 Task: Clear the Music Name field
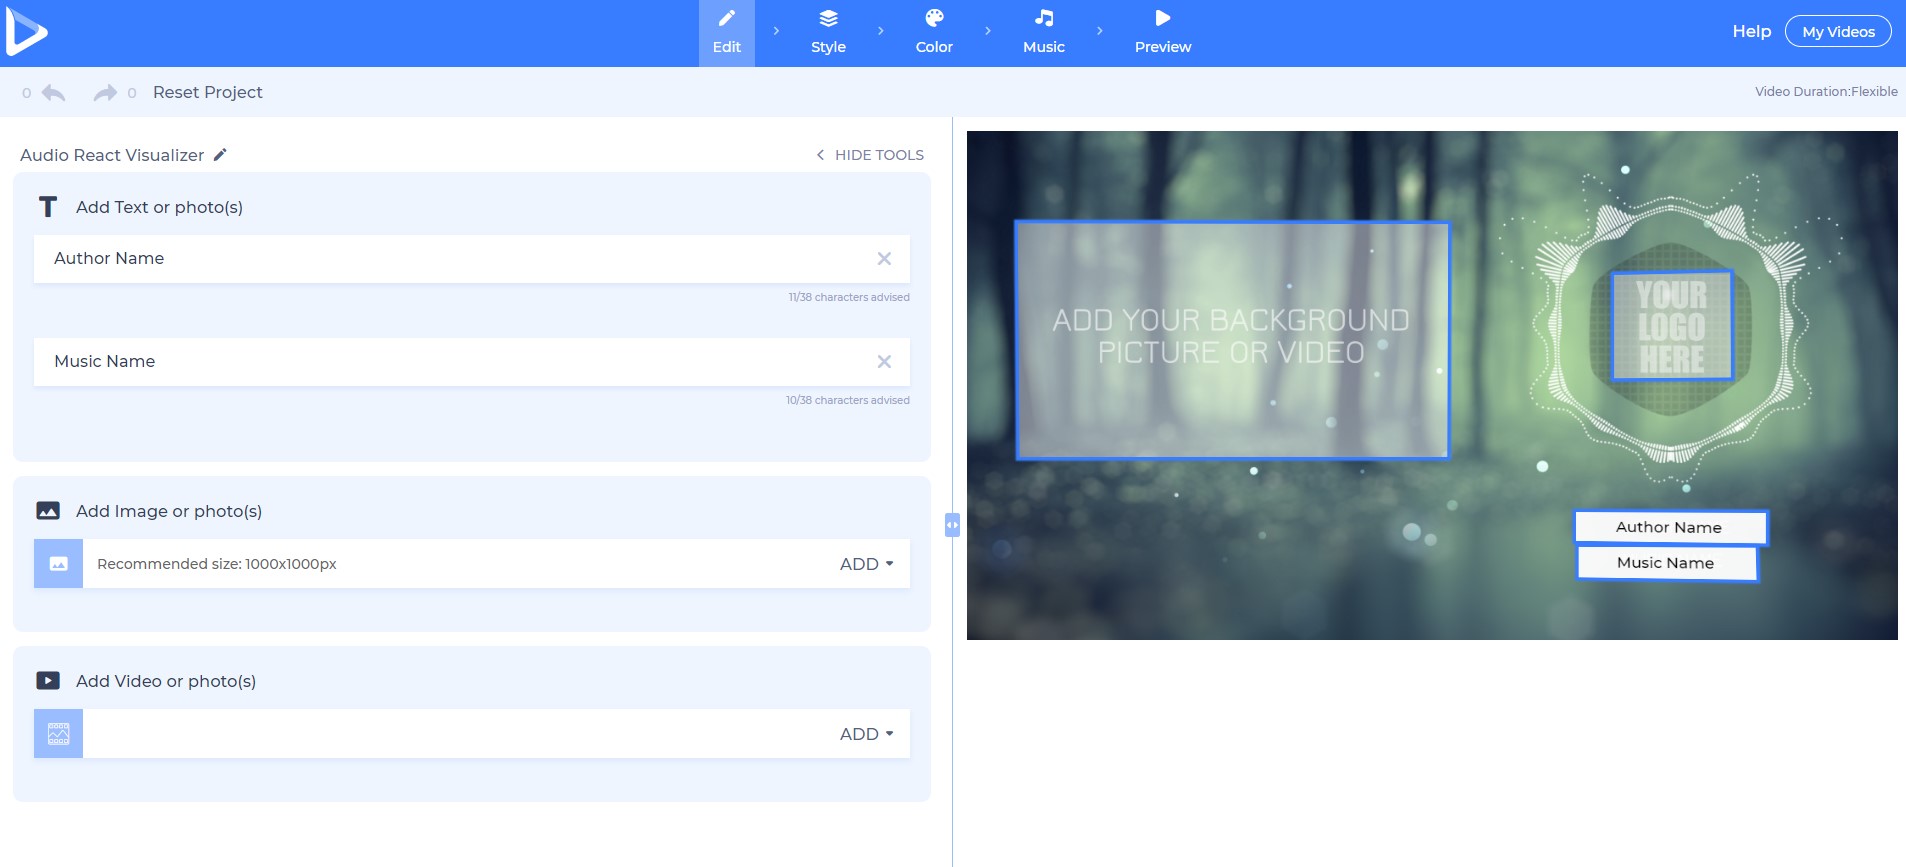[x=884, y=362]
